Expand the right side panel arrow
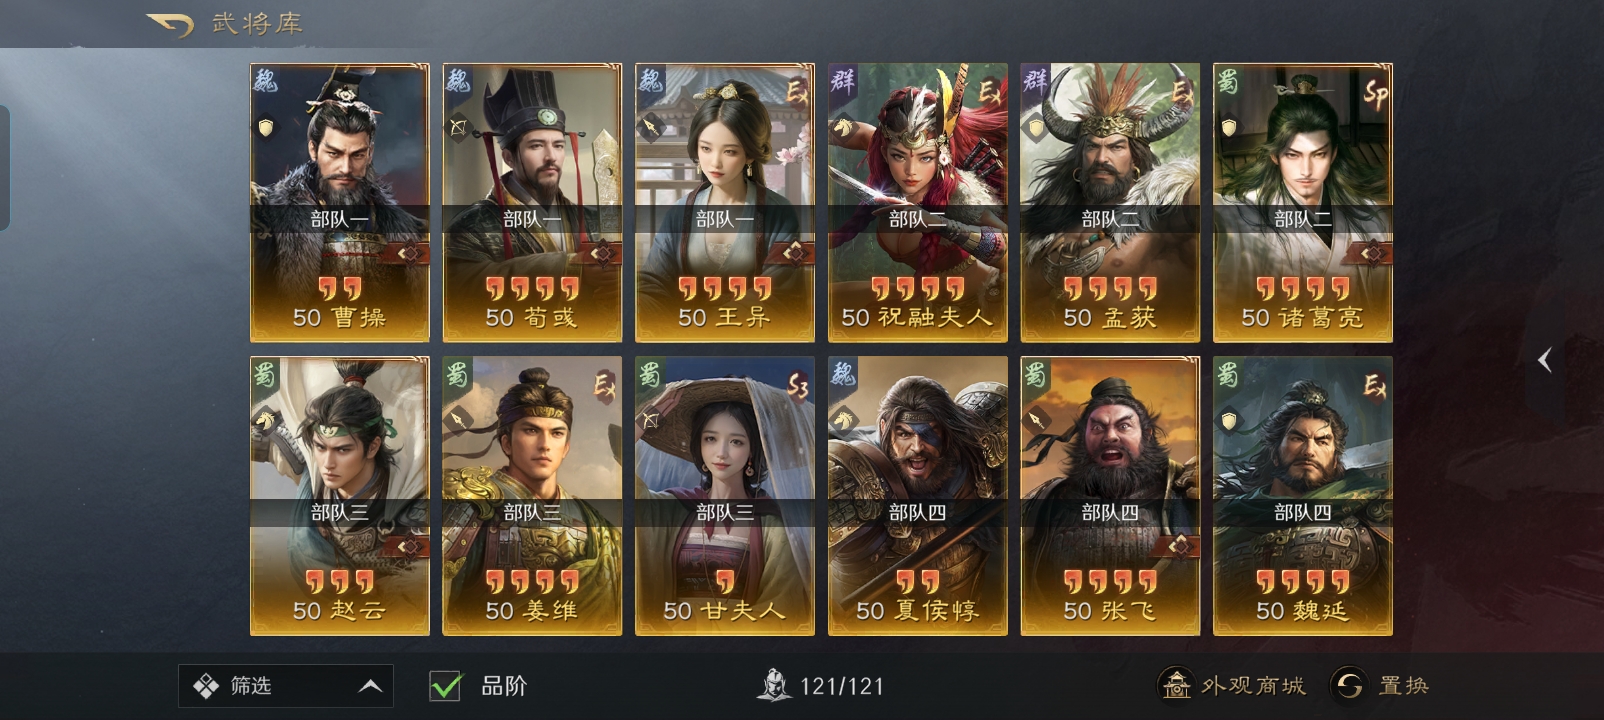The width and height of the screenshot is (1604, 720). coord(1544,360)
